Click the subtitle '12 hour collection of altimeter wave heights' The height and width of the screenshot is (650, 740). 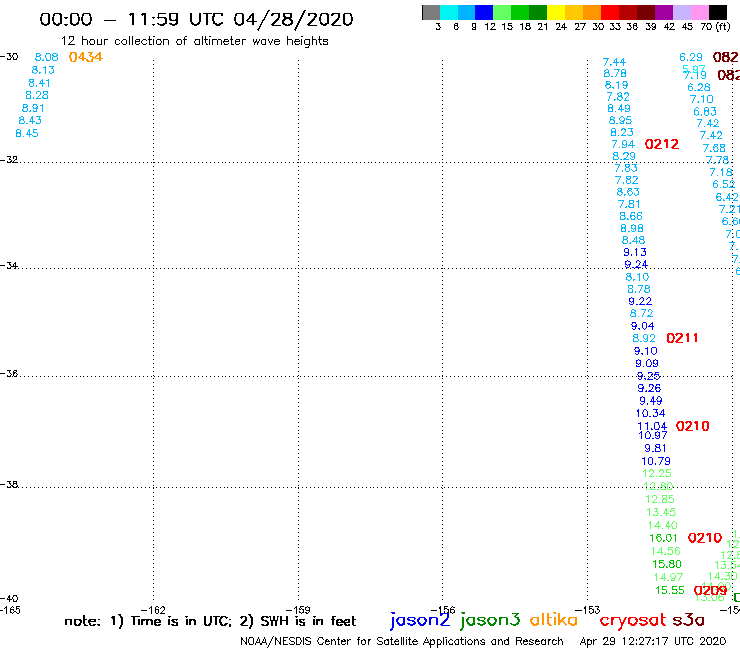pos(194,41)
